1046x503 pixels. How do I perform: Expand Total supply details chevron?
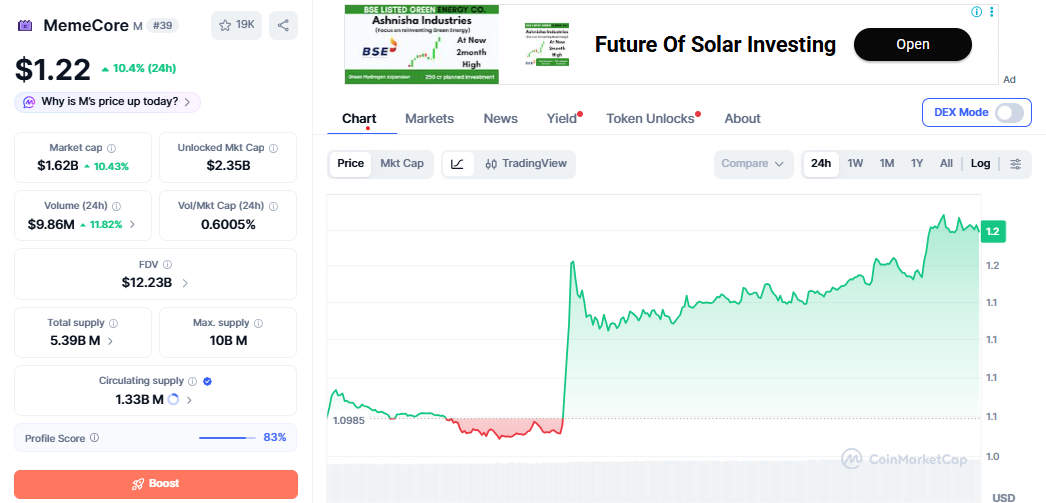(110, 341)
